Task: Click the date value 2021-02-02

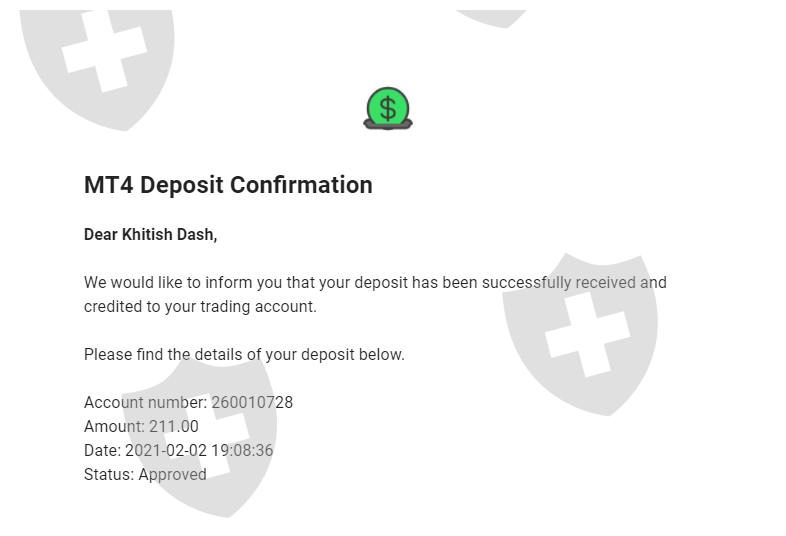Action: coord(166,451)
